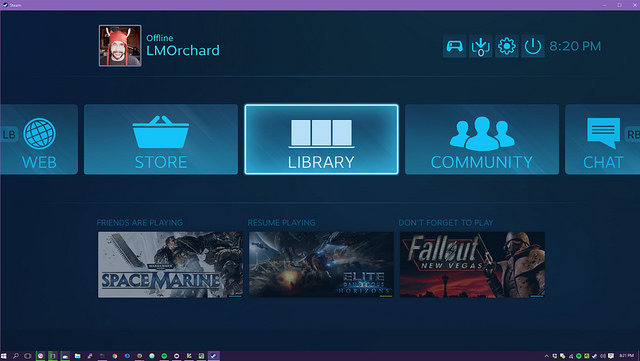Open the downloads icon in header
The height and width of the screenshot is (361, 640).
(480, 46)
